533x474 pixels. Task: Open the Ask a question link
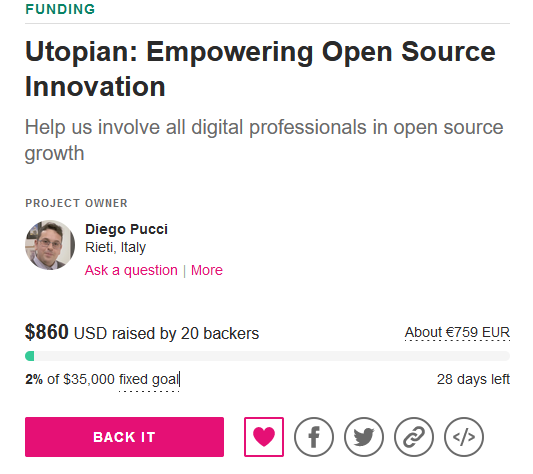[x=131, y=270]
